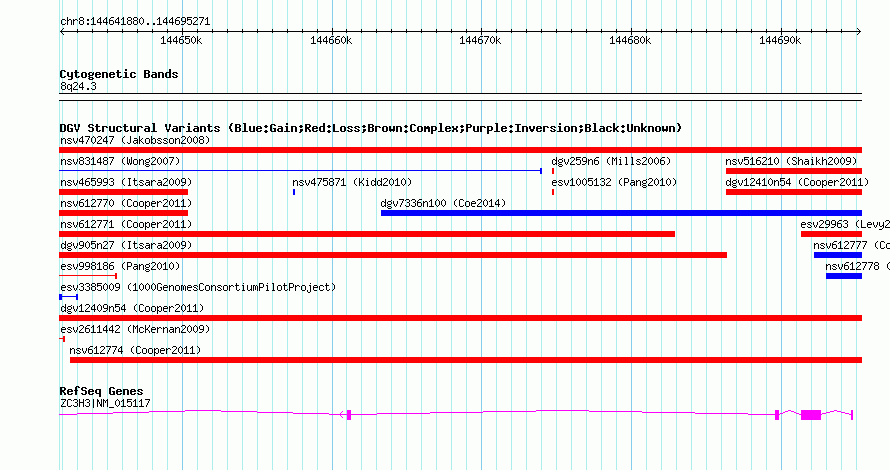Open nsv465993 (Itsara2009) variant label
The width and height of the screenshot is (890, 470).
pos(126,182)
